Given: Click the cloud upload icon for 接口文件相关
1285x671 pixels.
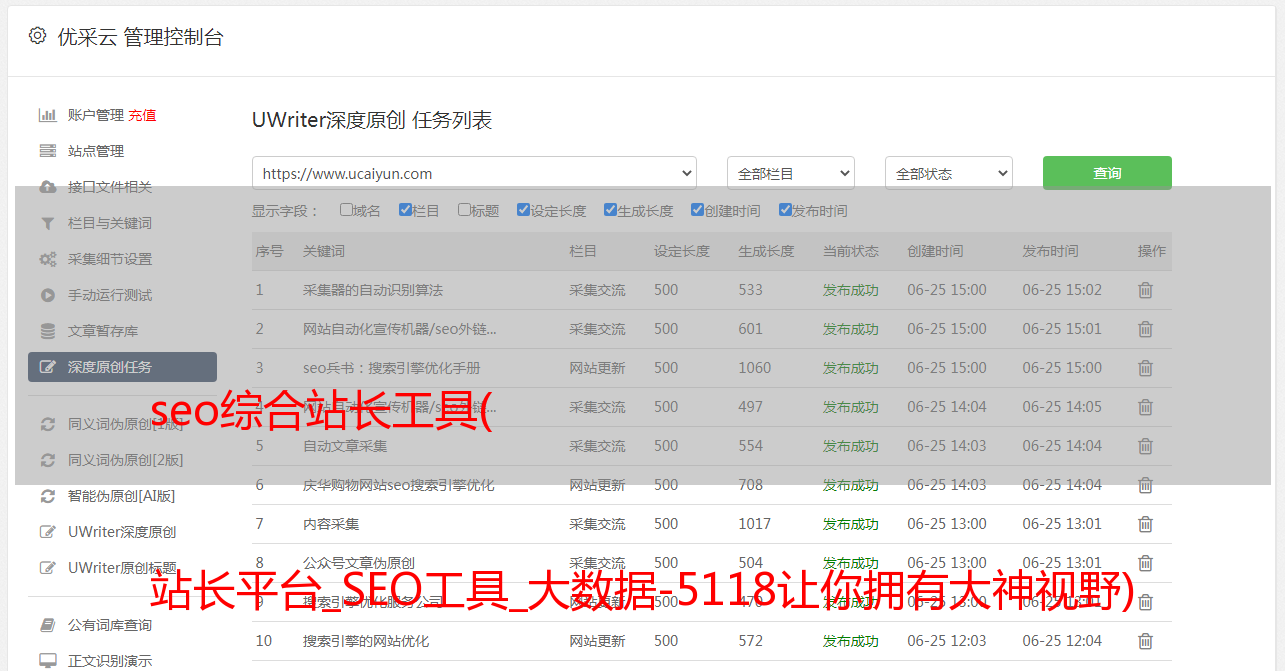Looking at the screenshot, I should point(47,187).
